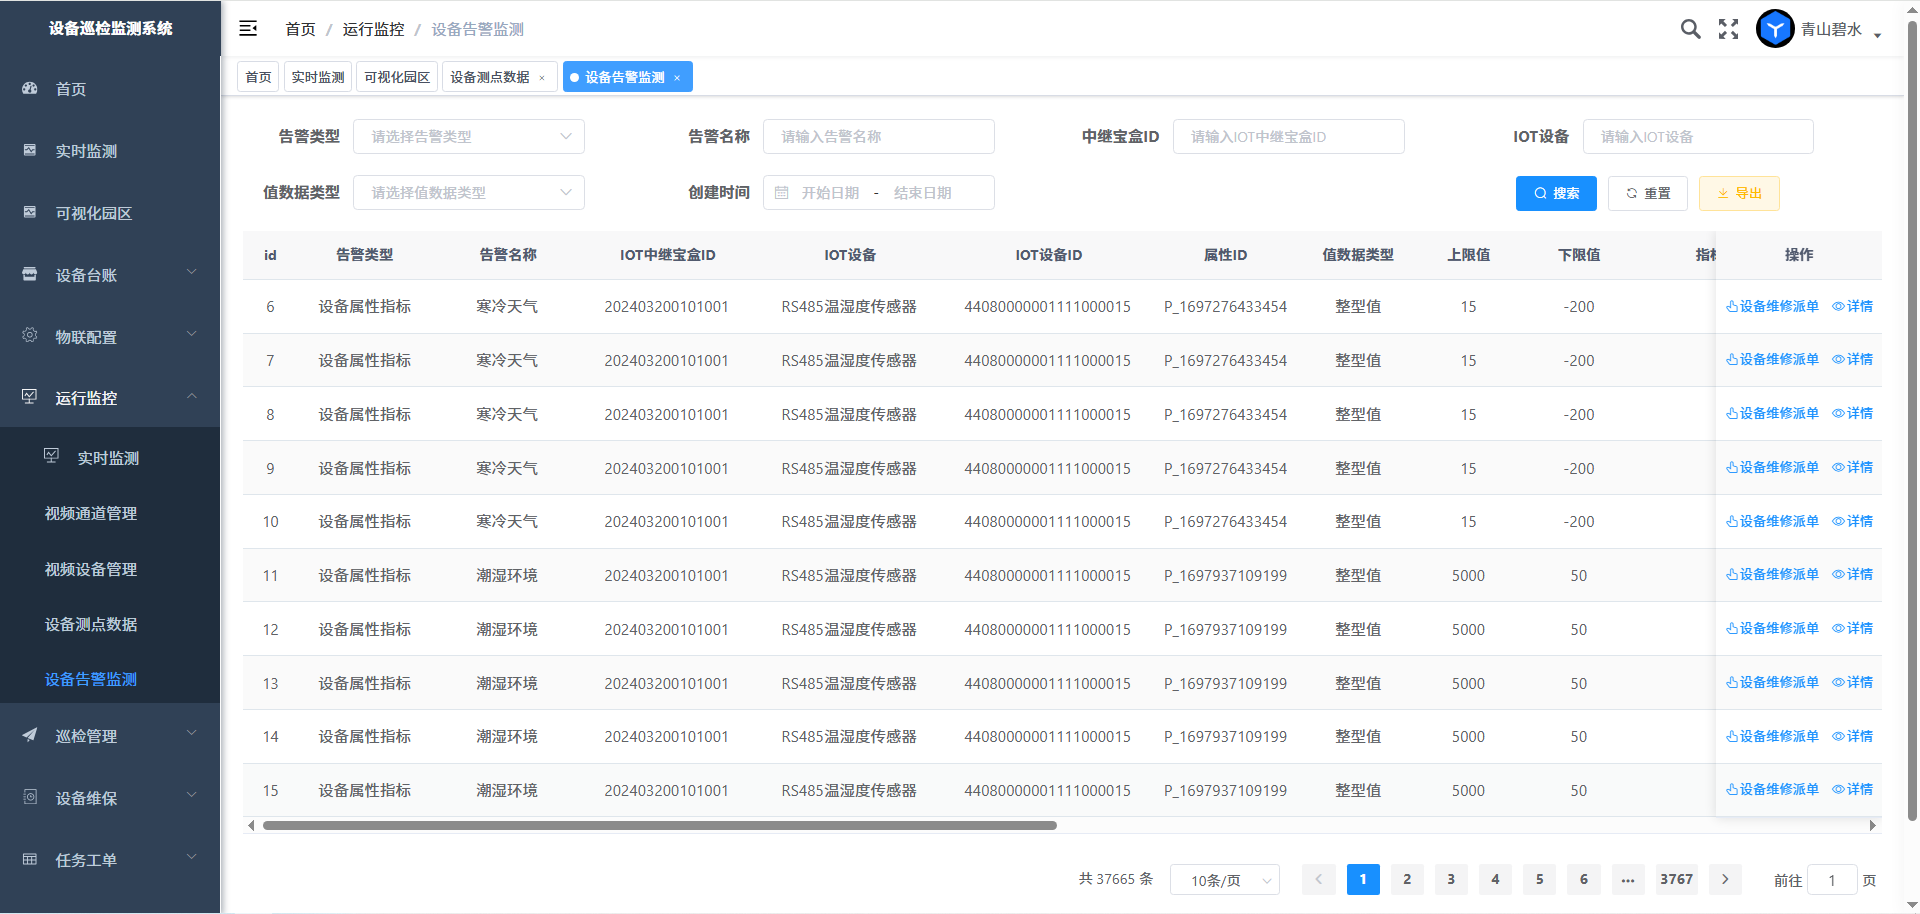Change page size 10条/页 dropdown
Screen dimensions: 1920x914
pos(1224,880)
